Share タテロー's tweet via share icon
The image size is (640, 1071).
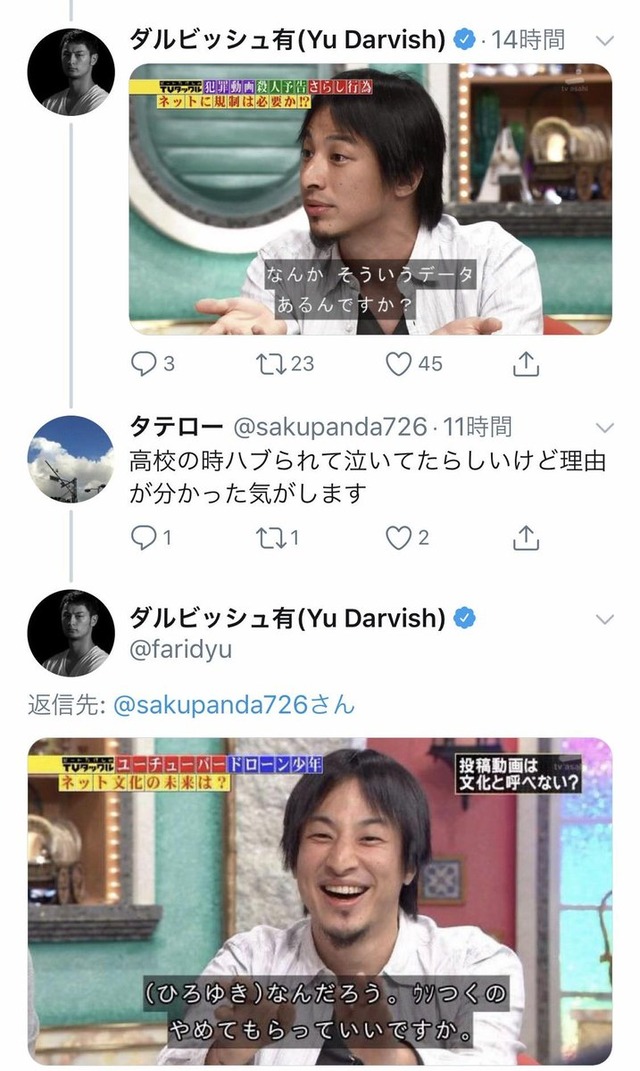point(526,538)
